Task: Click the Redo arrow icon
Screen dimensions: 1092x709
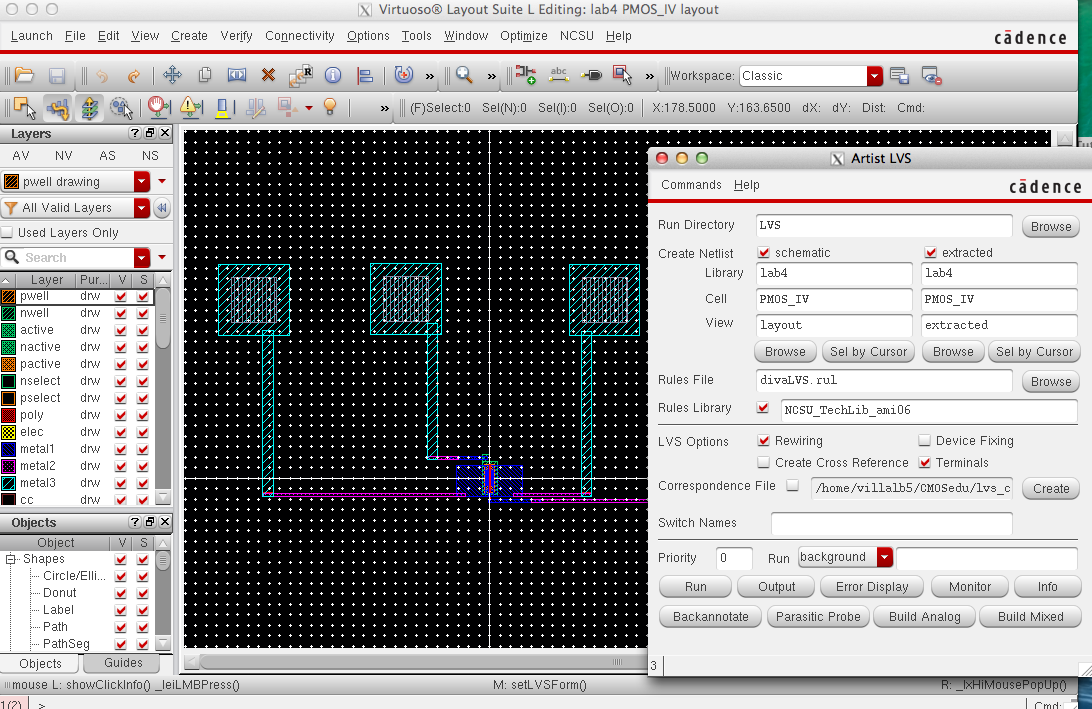Action: pyautogui.click(x=133, y=75)
